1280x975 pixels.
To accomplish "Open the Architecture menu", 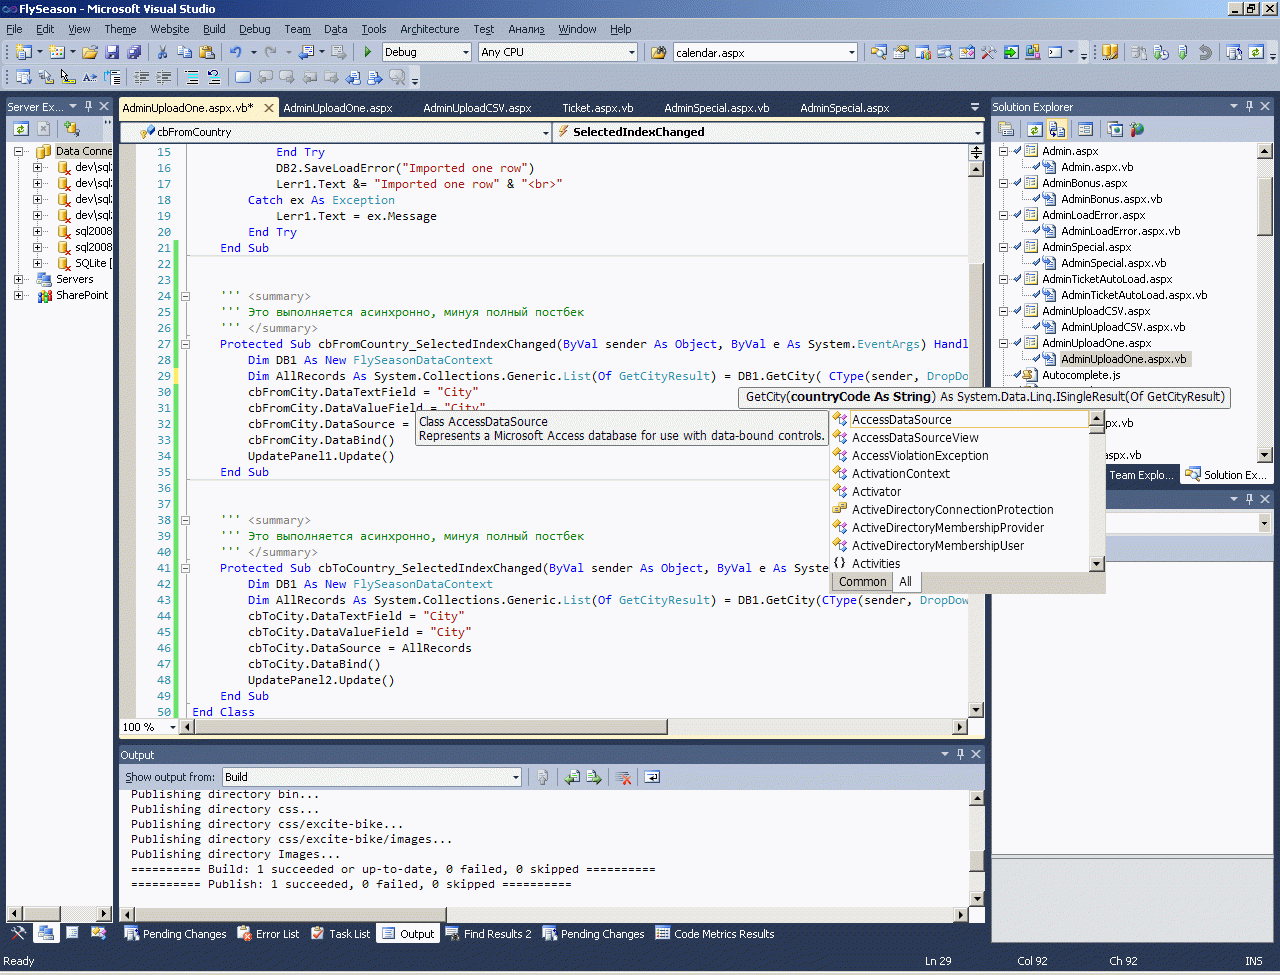I will [429, 29].
